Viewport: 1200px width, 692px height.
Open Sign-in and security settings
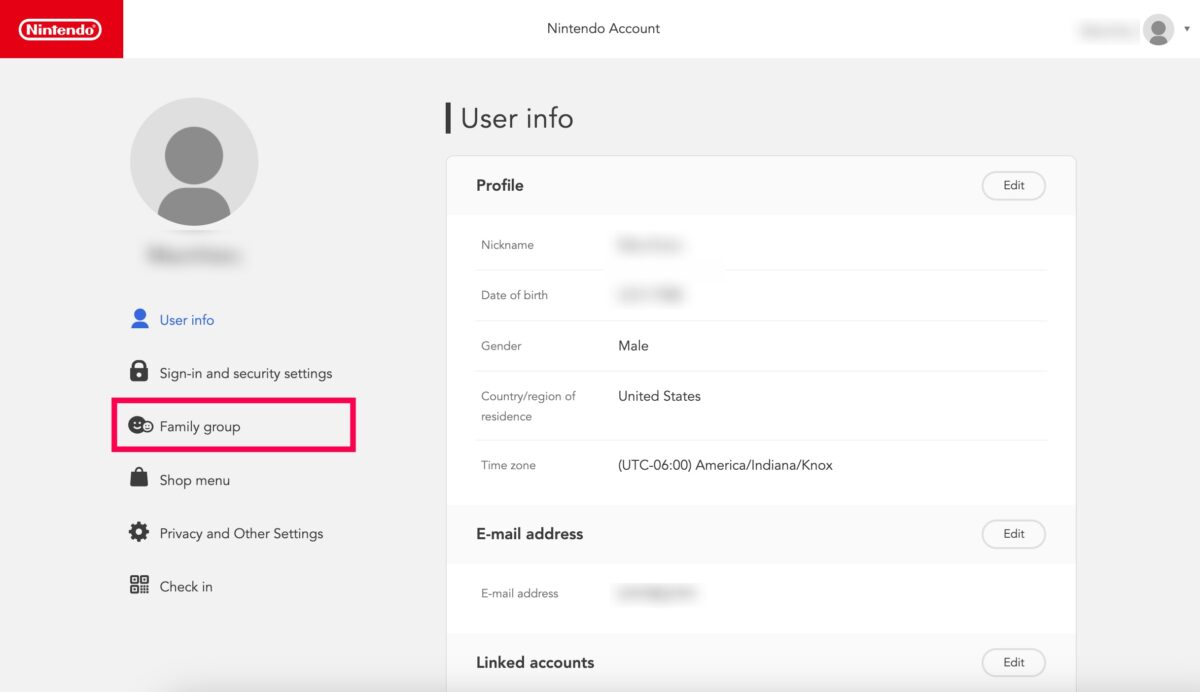point(246,373)
